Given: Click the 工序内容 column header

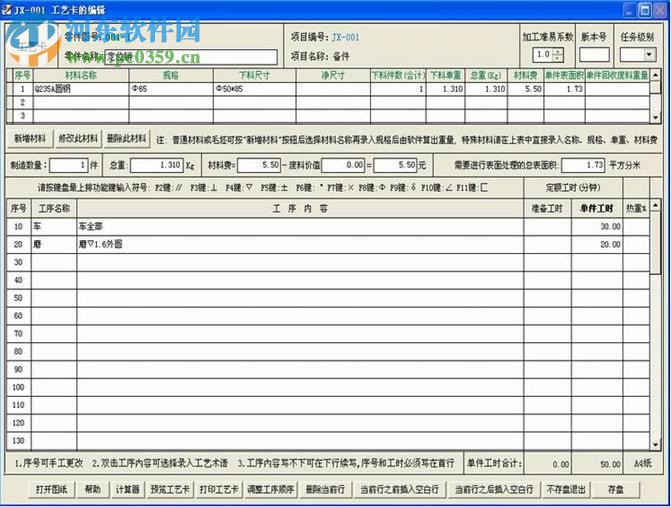Looking at the screenshot, I should [x=300, y=208].
